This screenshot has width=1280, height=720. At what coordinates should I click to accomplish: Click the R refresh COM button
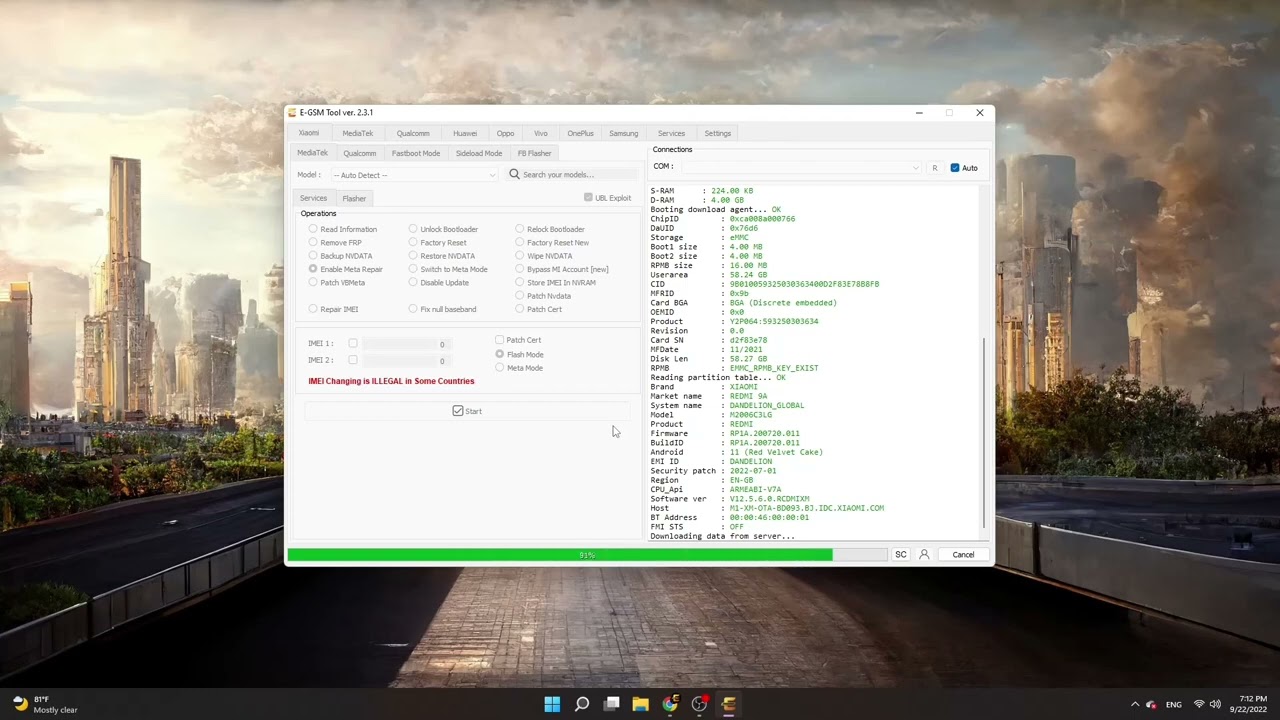[x=935, y=167]
